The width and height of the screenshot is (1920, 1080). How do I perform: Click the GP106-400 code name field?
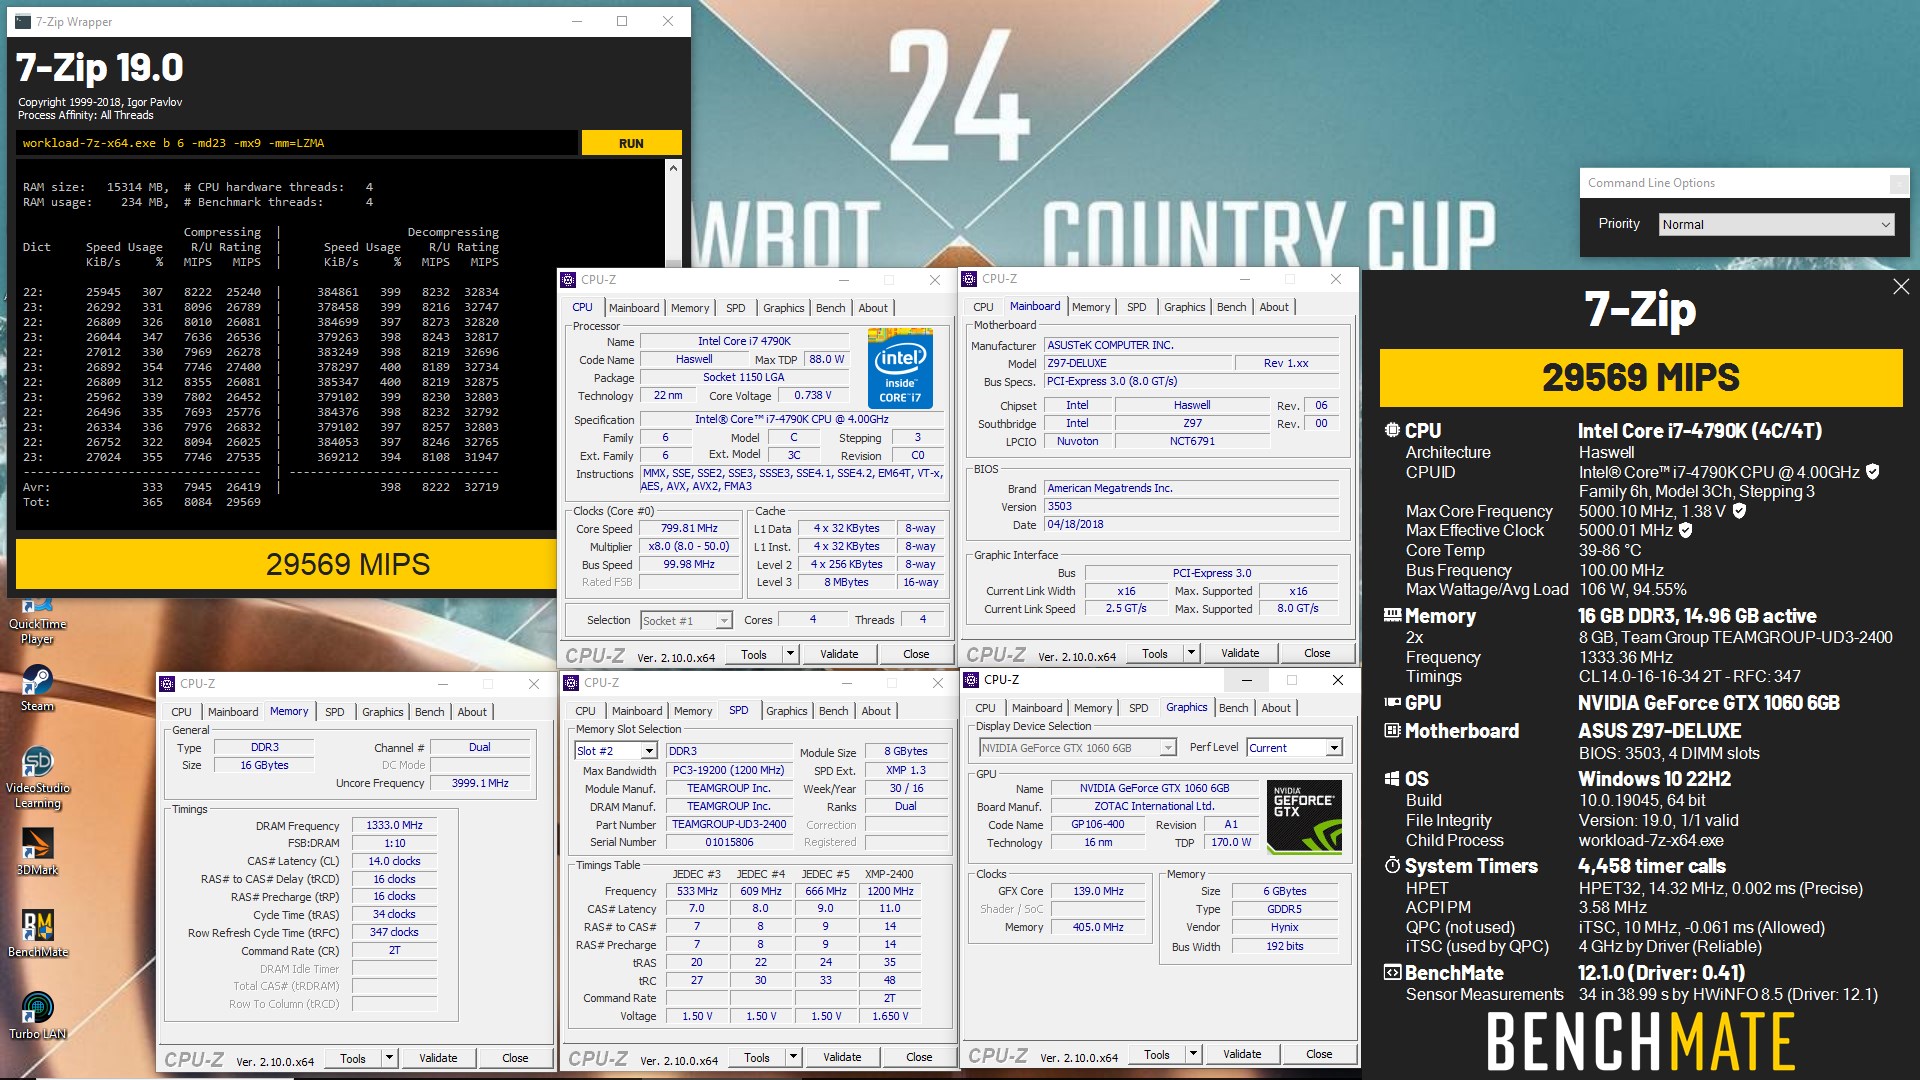(1097, 825)
